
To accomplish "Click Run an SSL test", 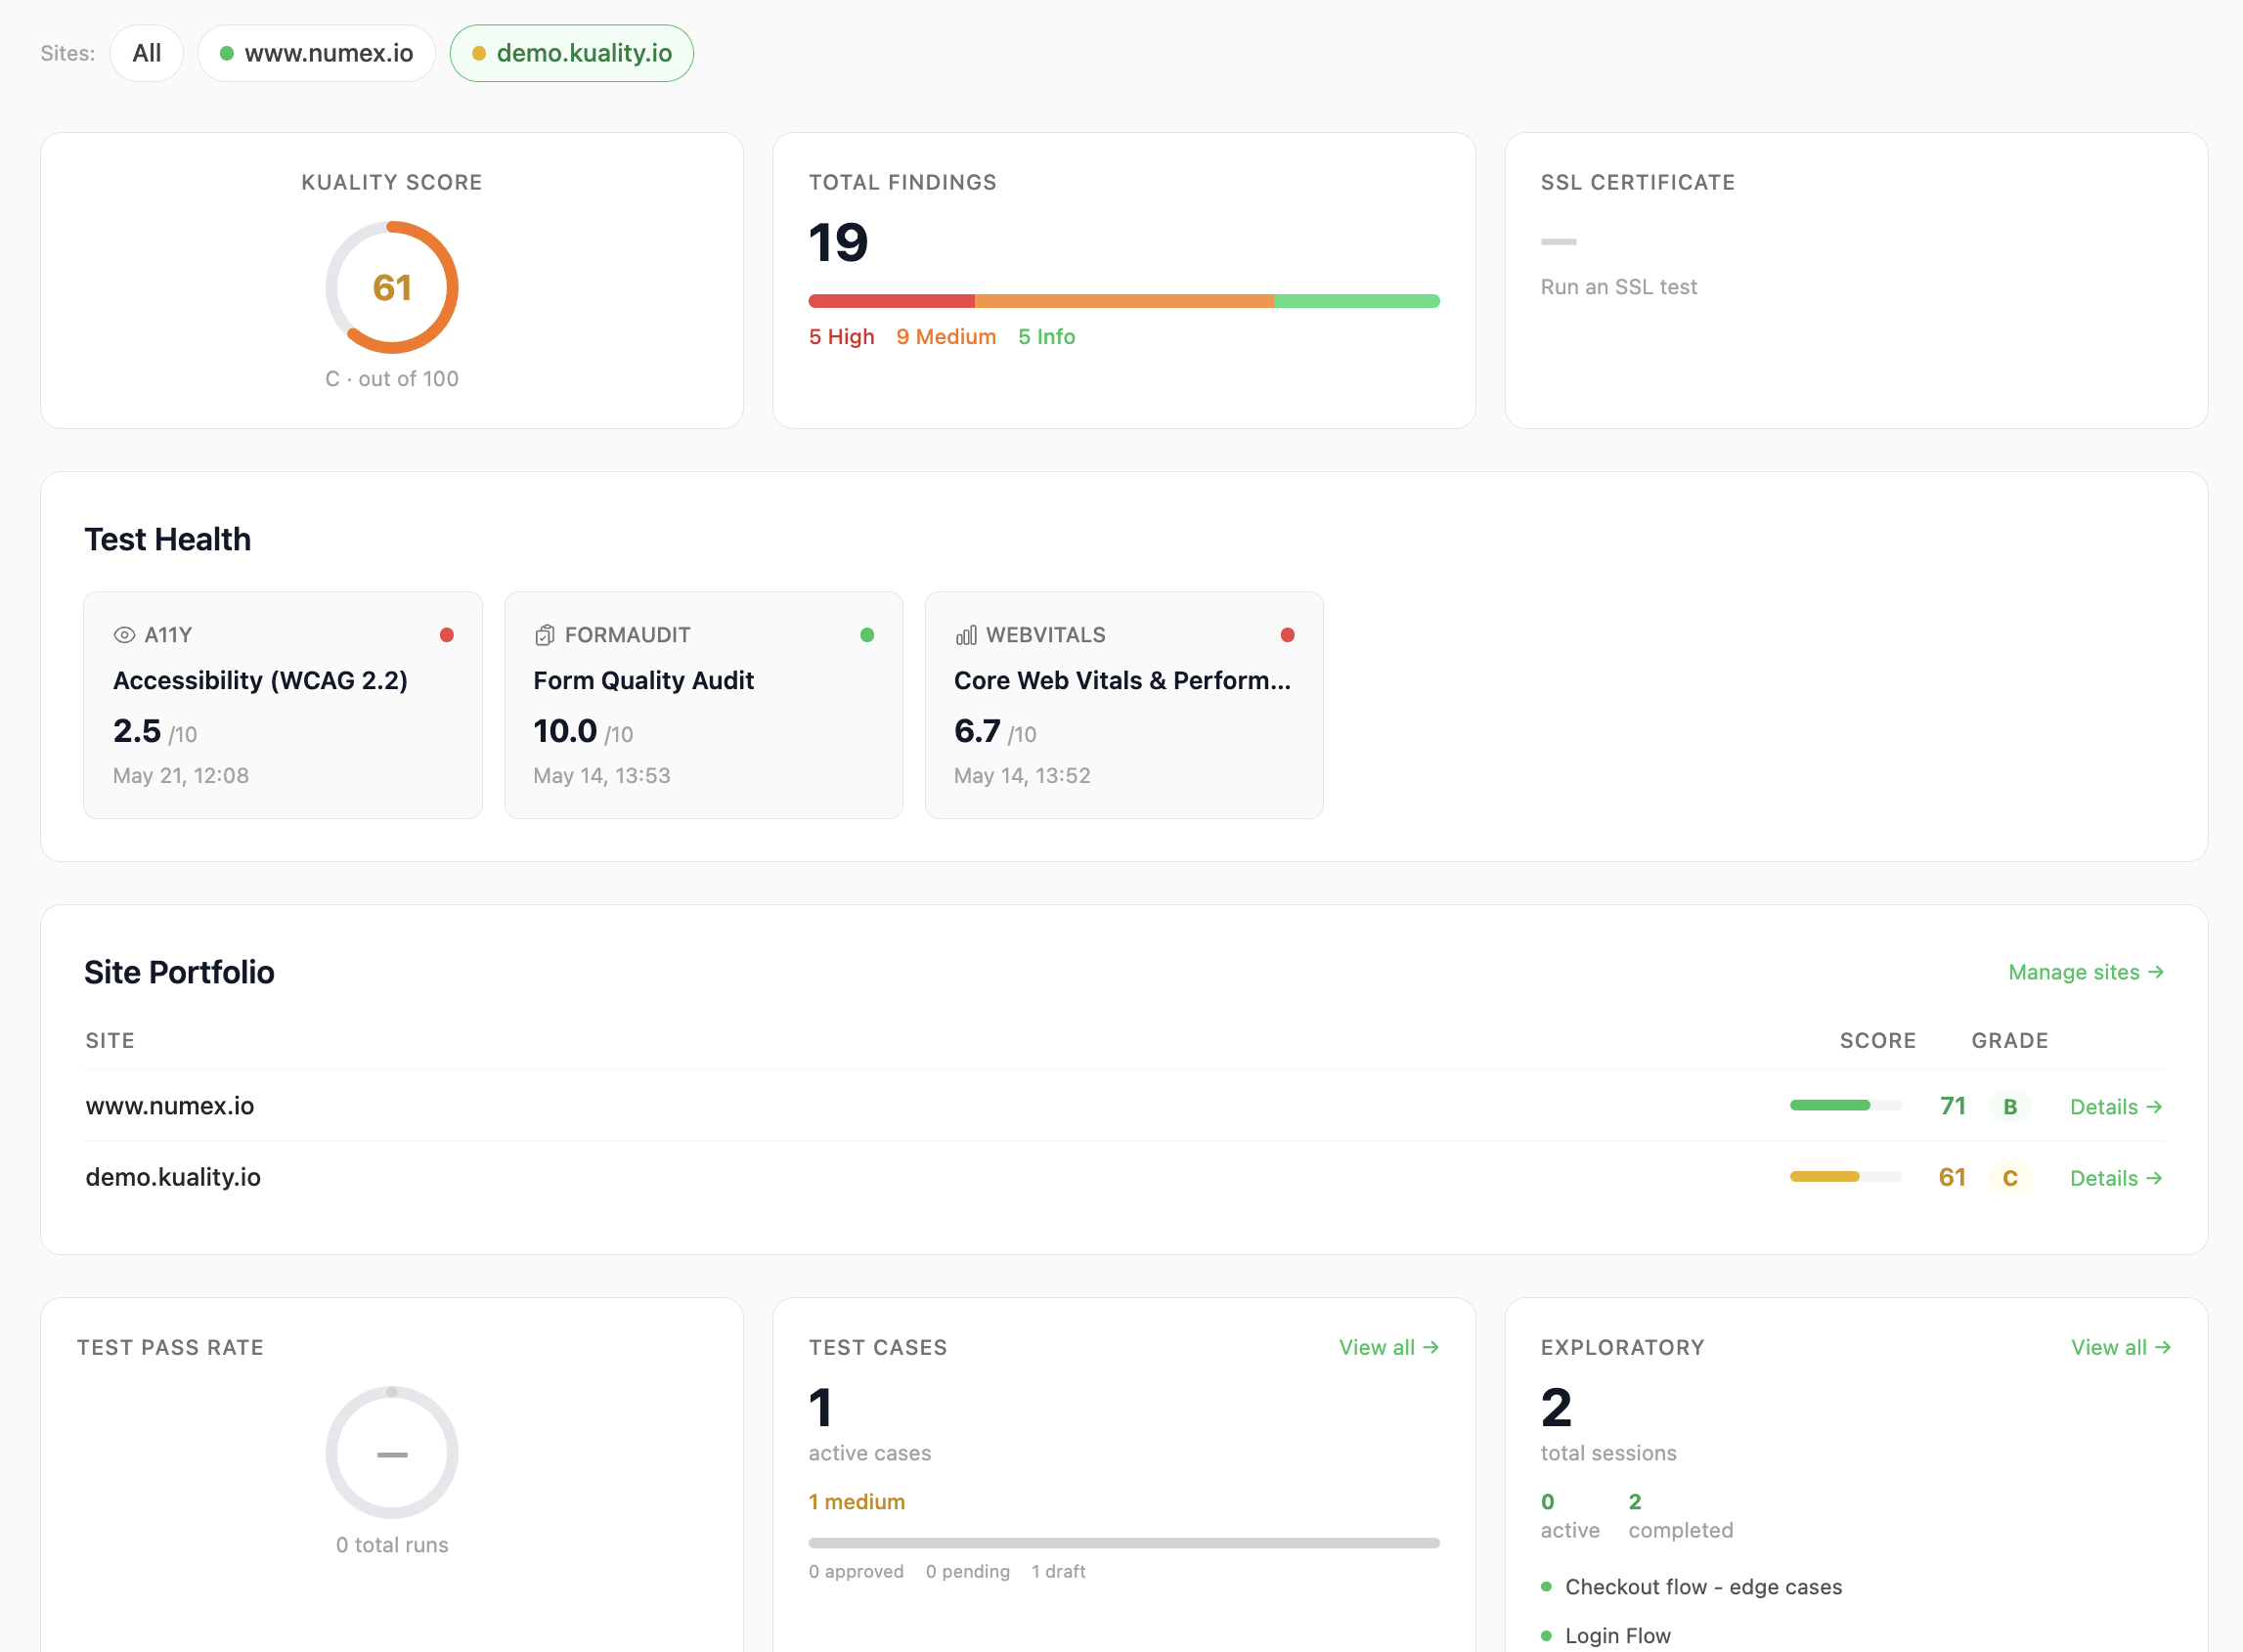I will [x=1618, y=287].
